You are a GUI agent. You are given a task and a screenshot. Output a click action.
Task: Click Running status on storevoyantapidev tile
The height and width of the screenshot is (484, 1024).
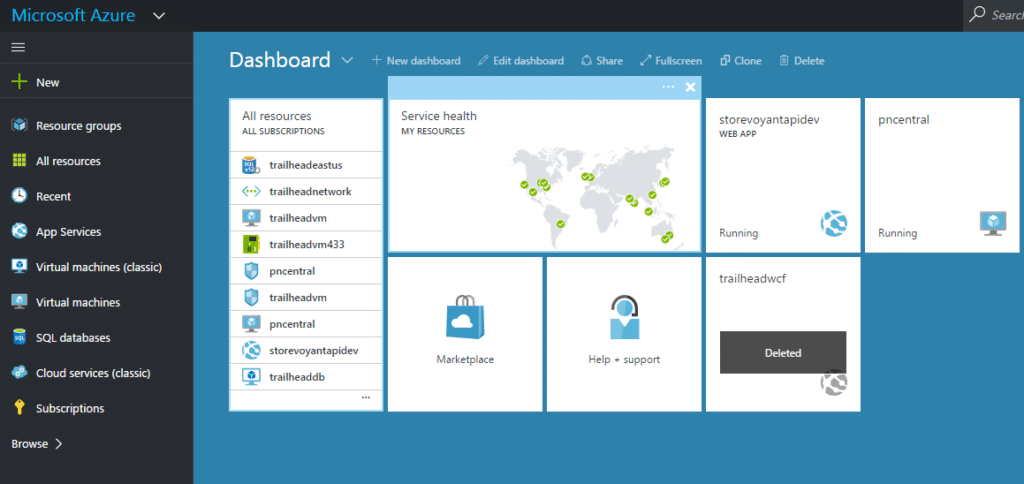tap(739, 233)
